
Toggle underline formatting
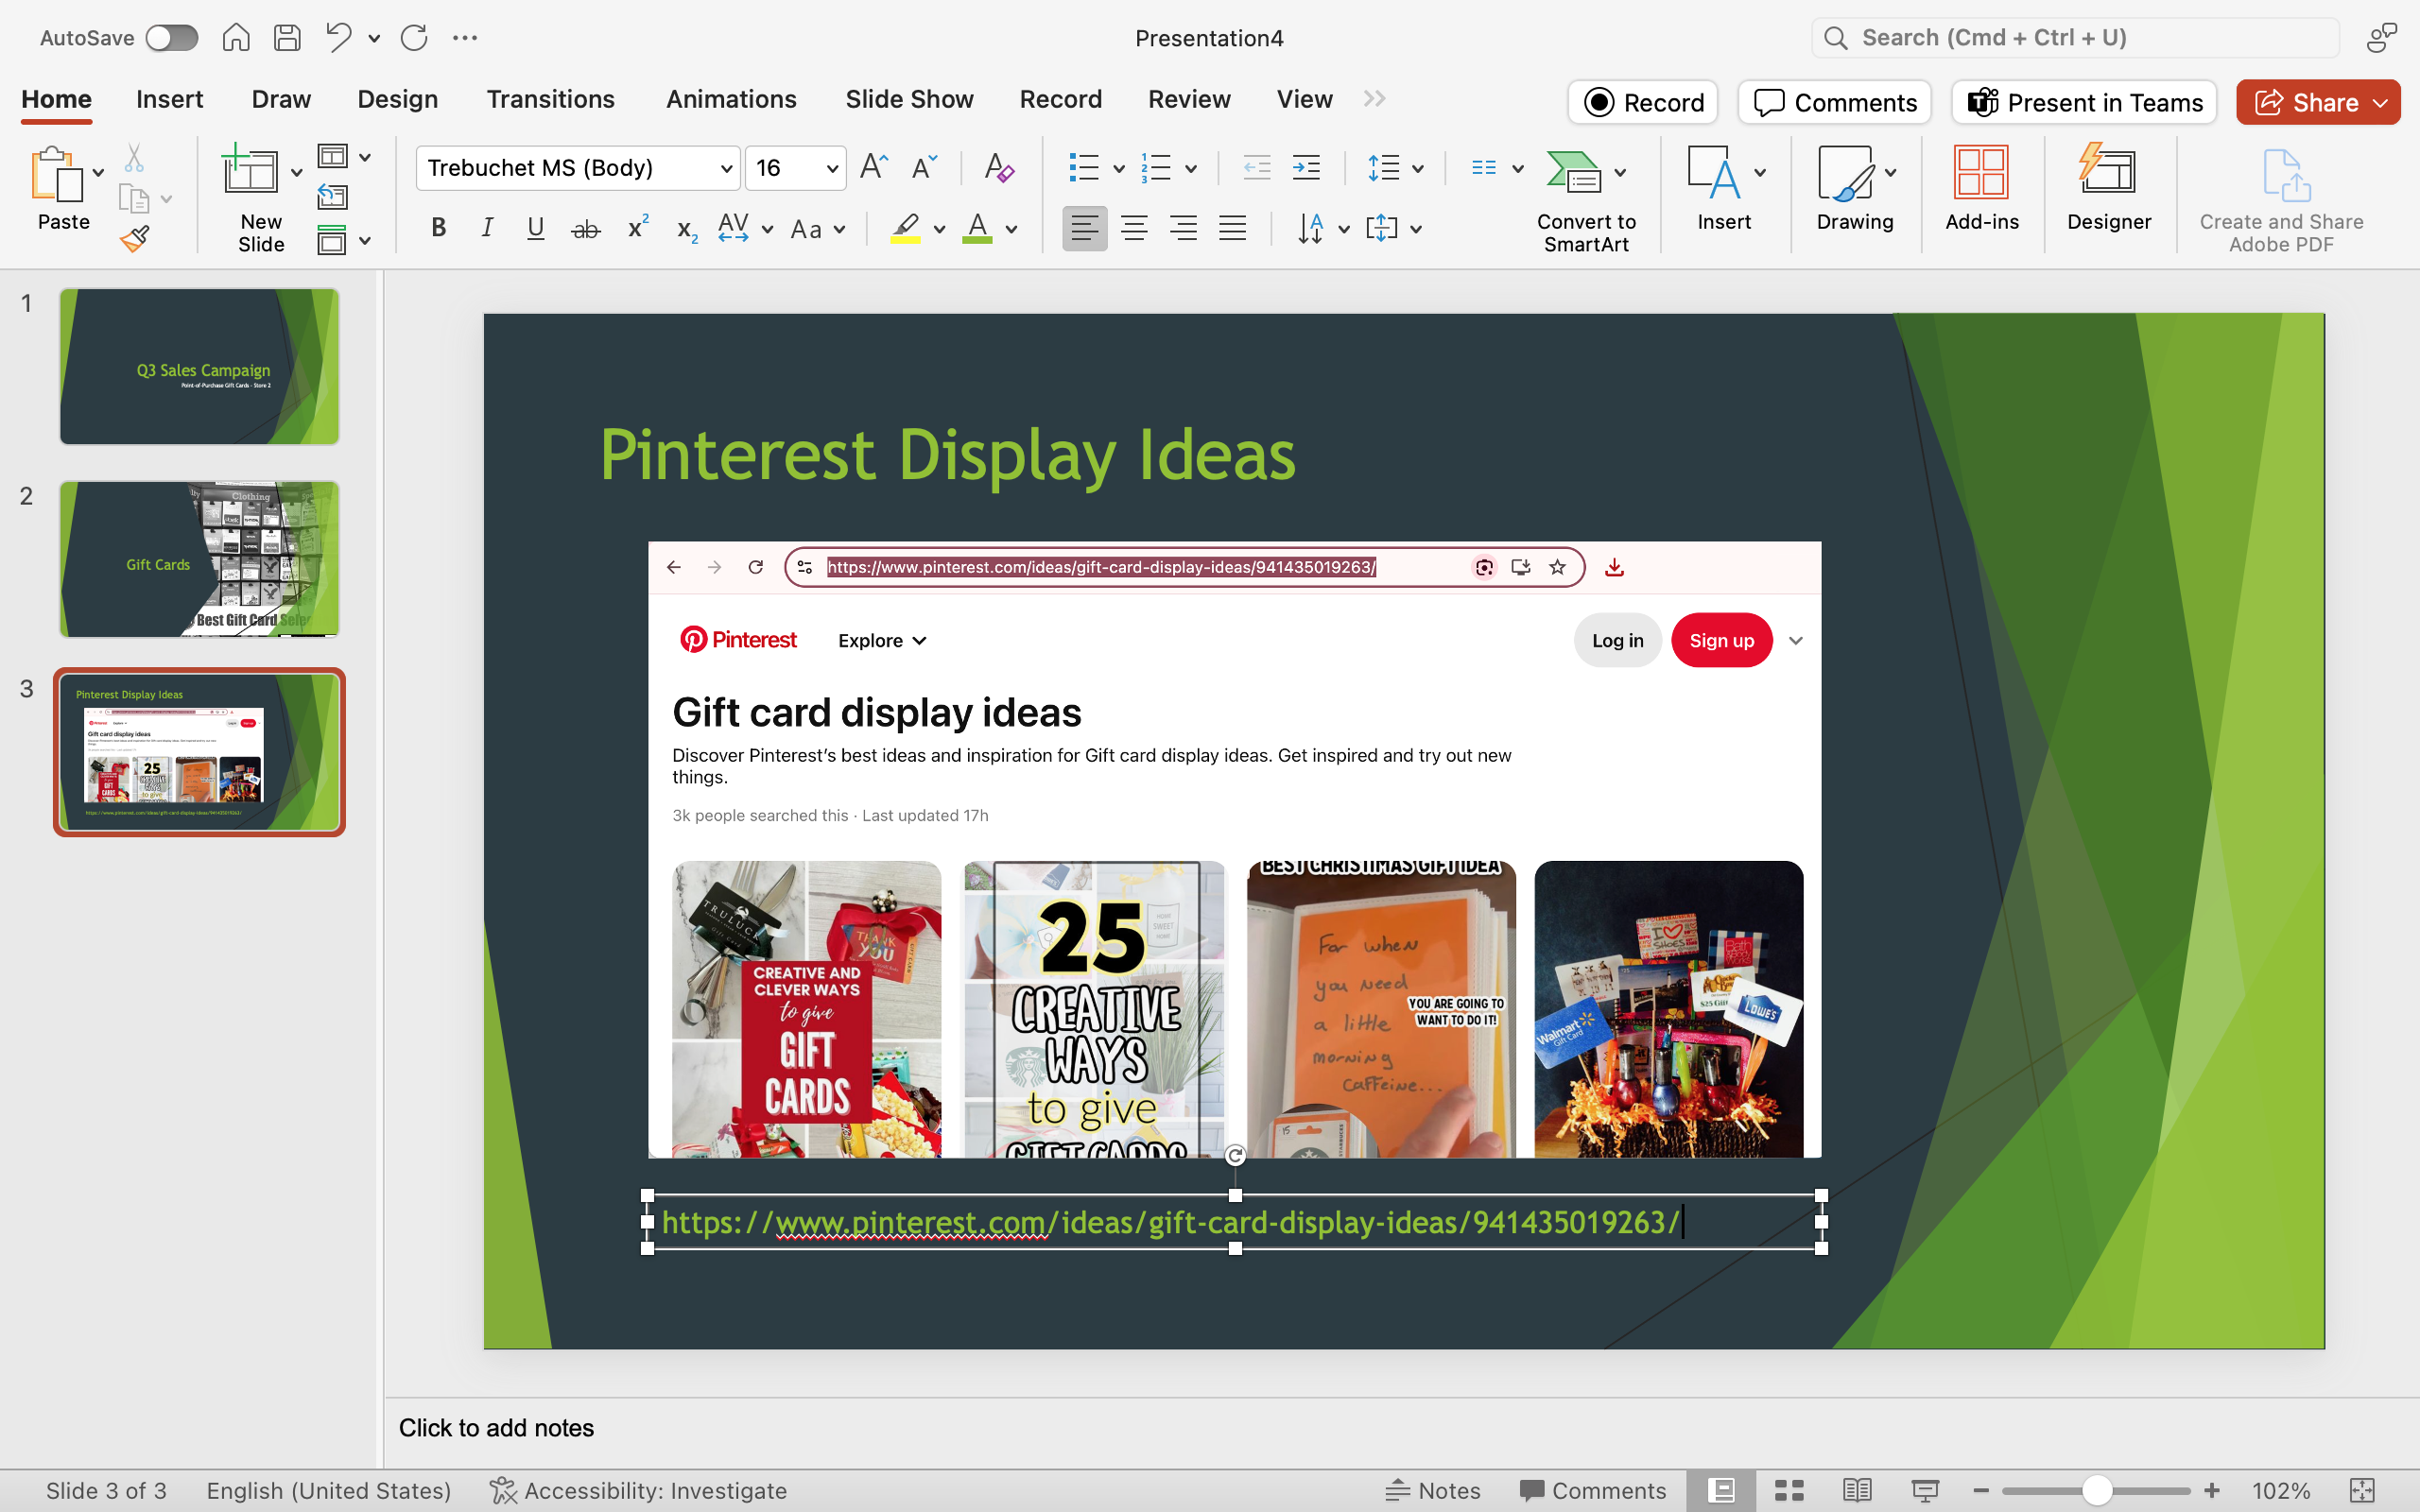point(536,228)
